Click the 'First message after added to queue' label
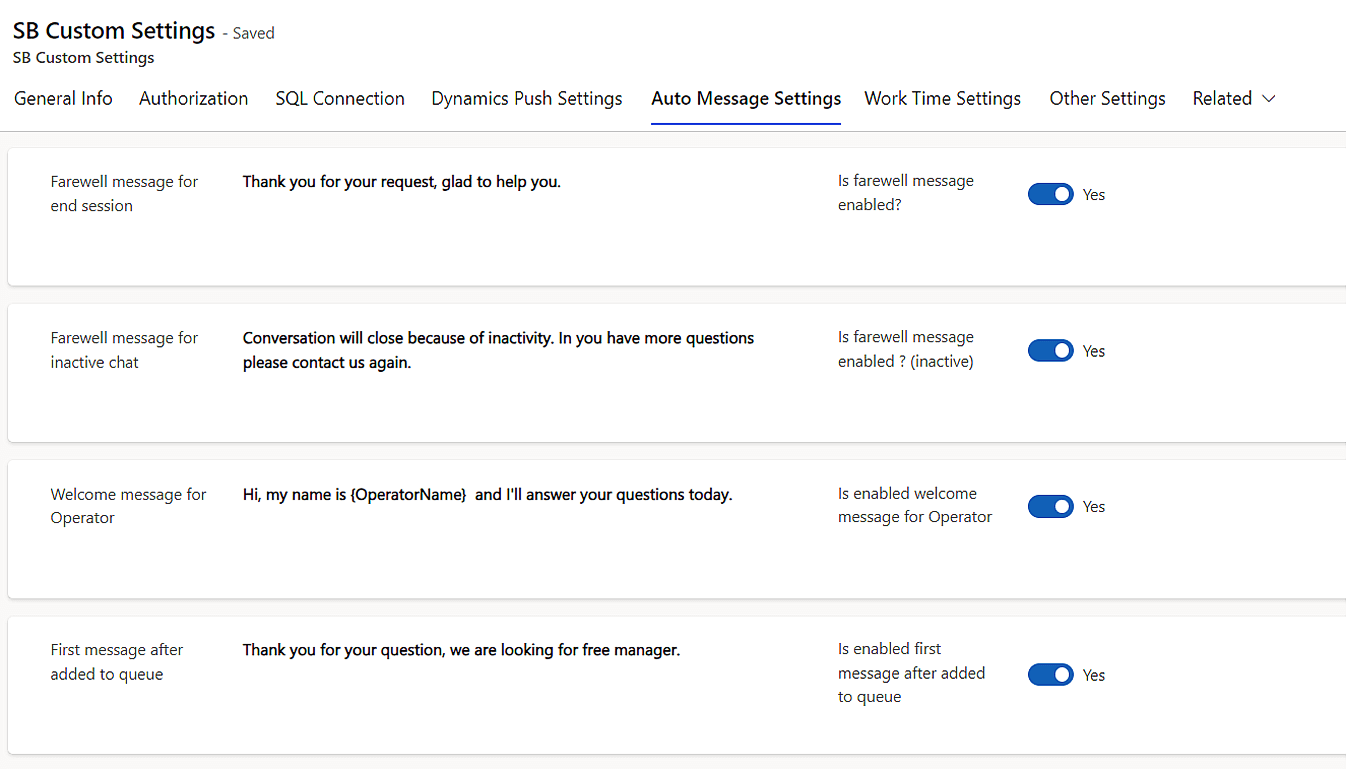Screen dimensions: 1353x769 click(116, 662)
